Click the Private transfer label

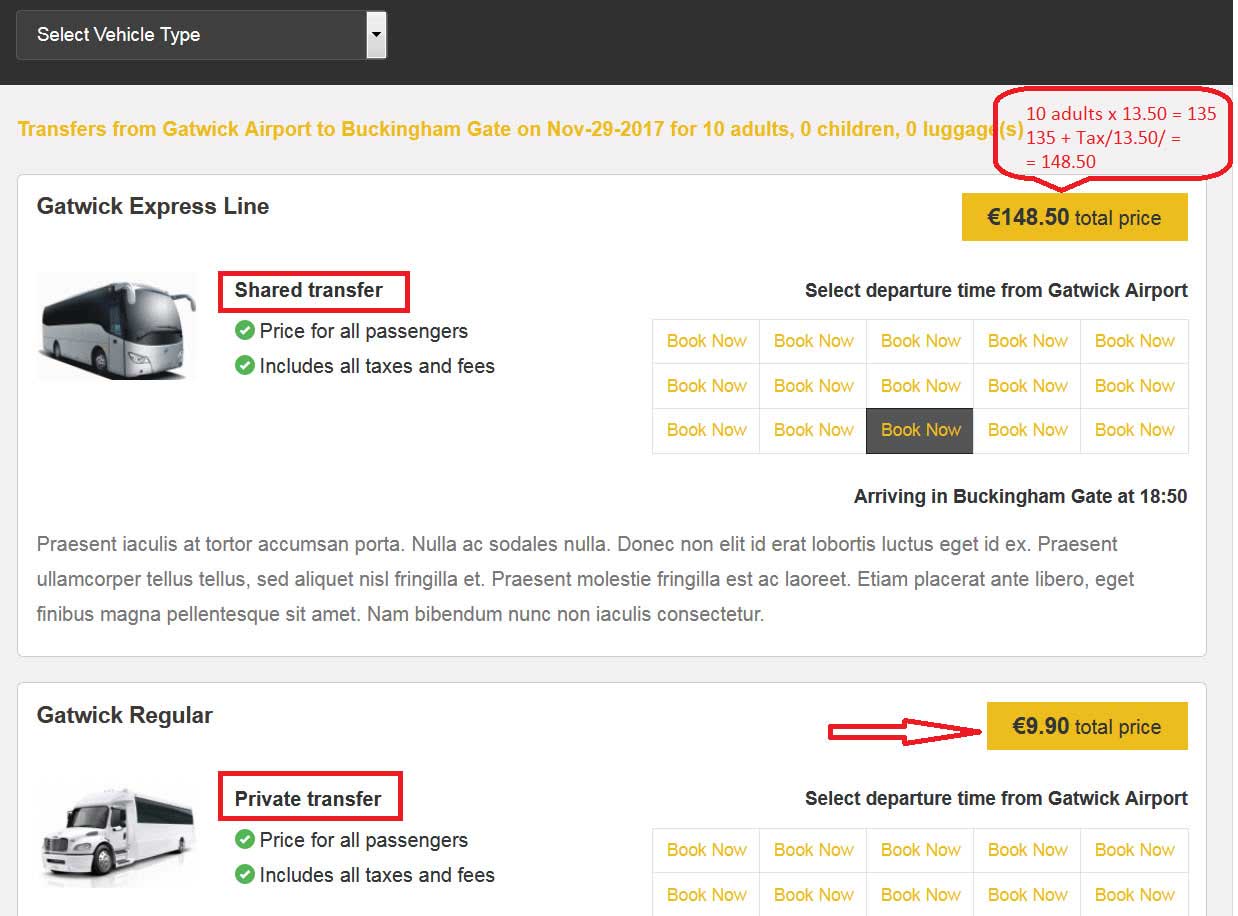308,799
